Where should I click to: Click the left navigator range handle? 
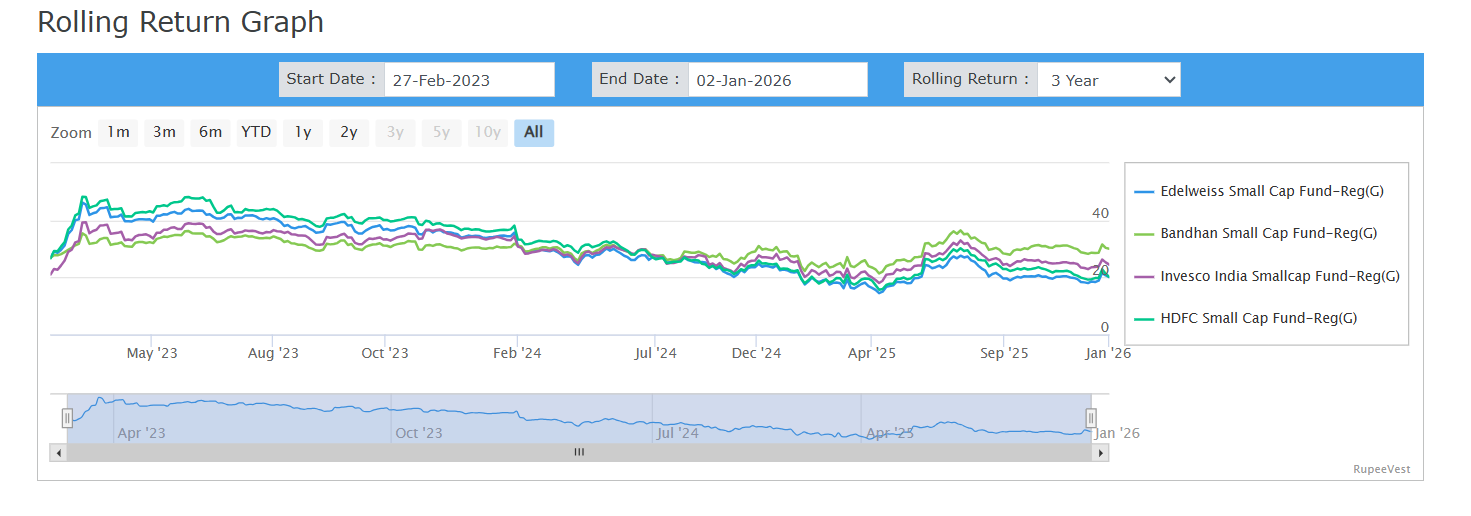[x=67, y=418]
